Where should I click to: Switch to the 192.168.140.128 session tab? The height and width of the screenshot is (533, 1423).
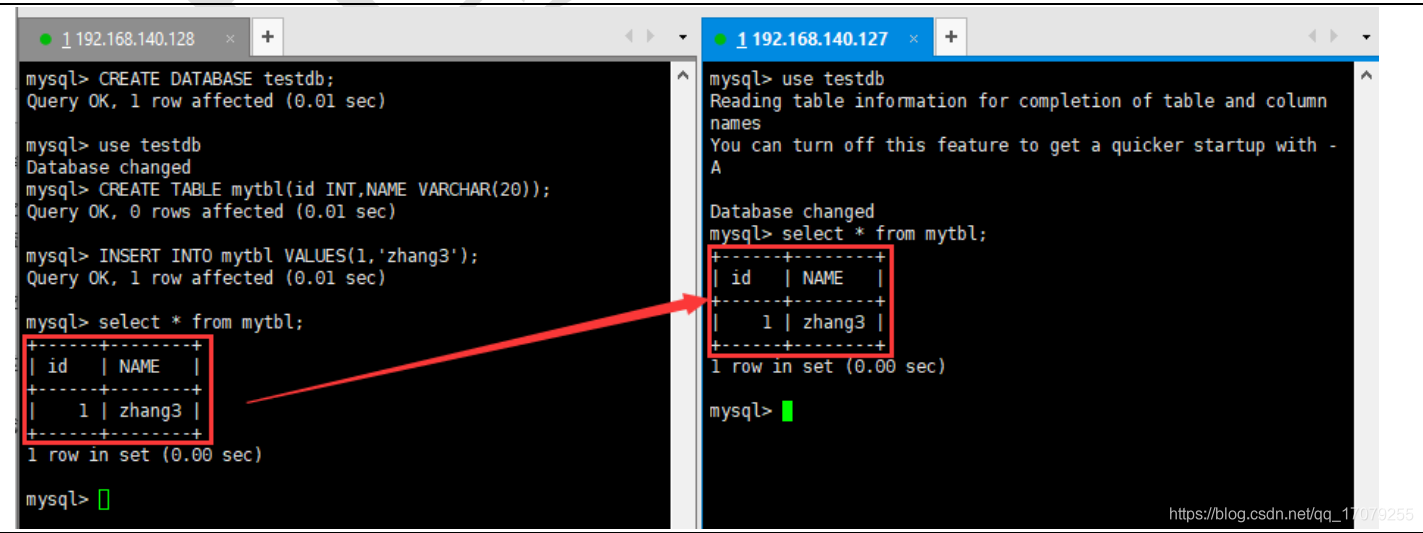[x=128, y=39]
